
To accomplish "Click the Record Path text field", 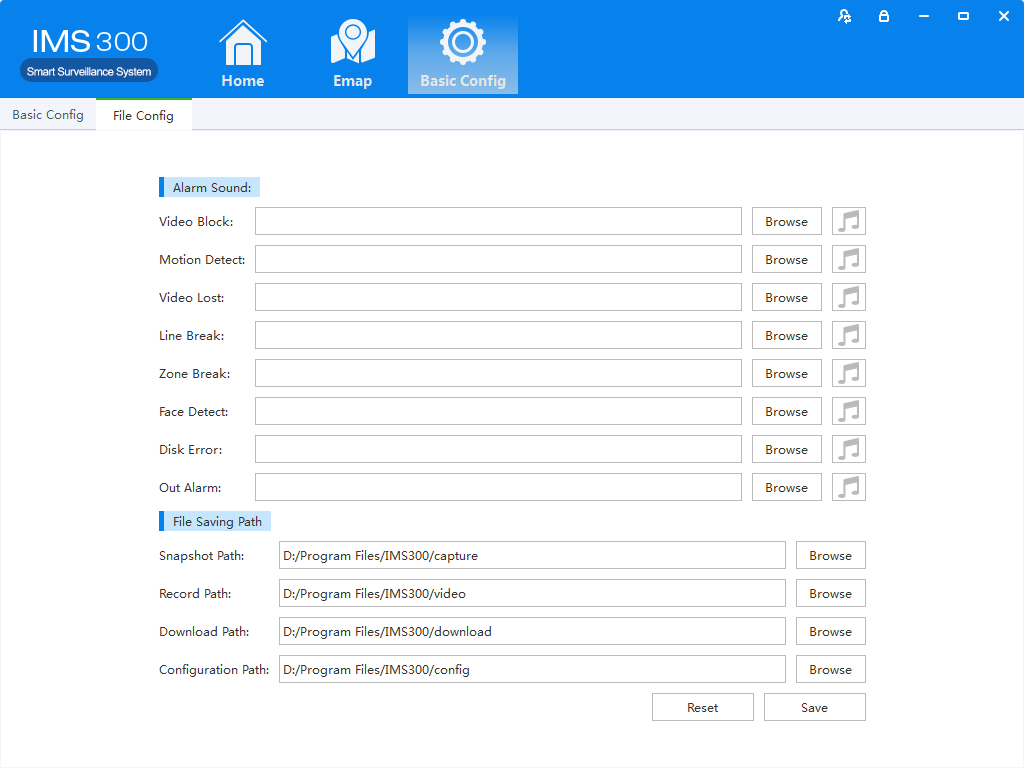I will tap(532, 593).
